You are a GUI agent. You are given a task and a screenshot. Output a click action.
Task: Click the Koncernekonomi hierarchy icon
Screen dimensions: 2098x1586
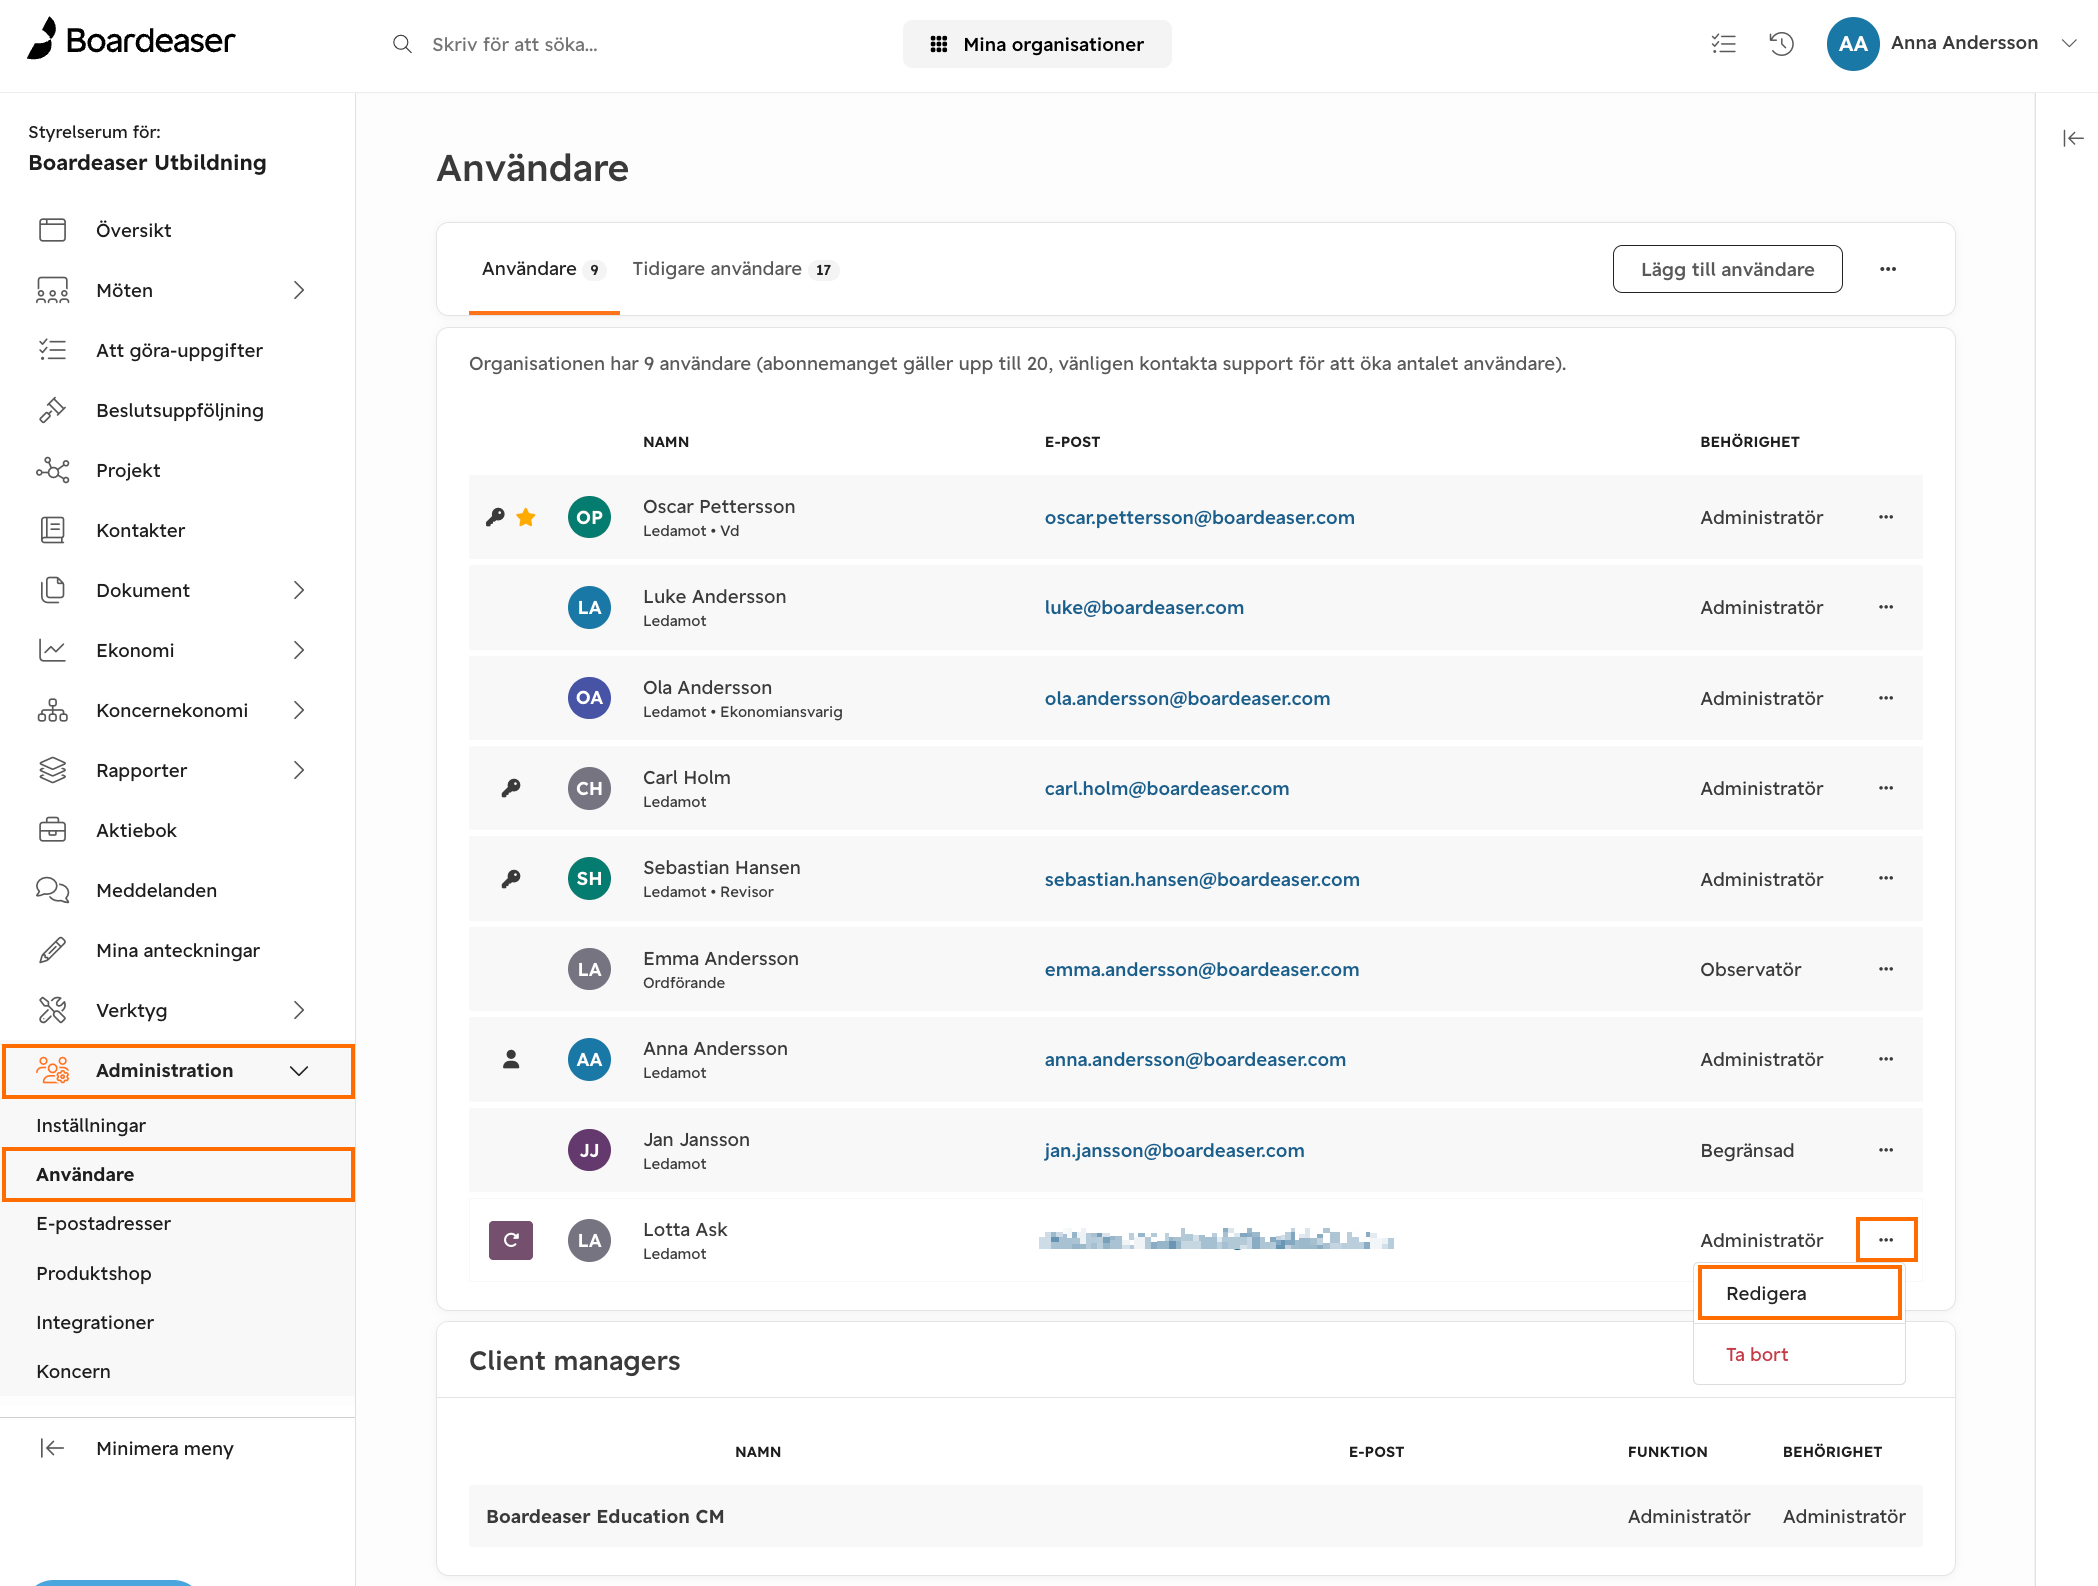coord(52,710)
